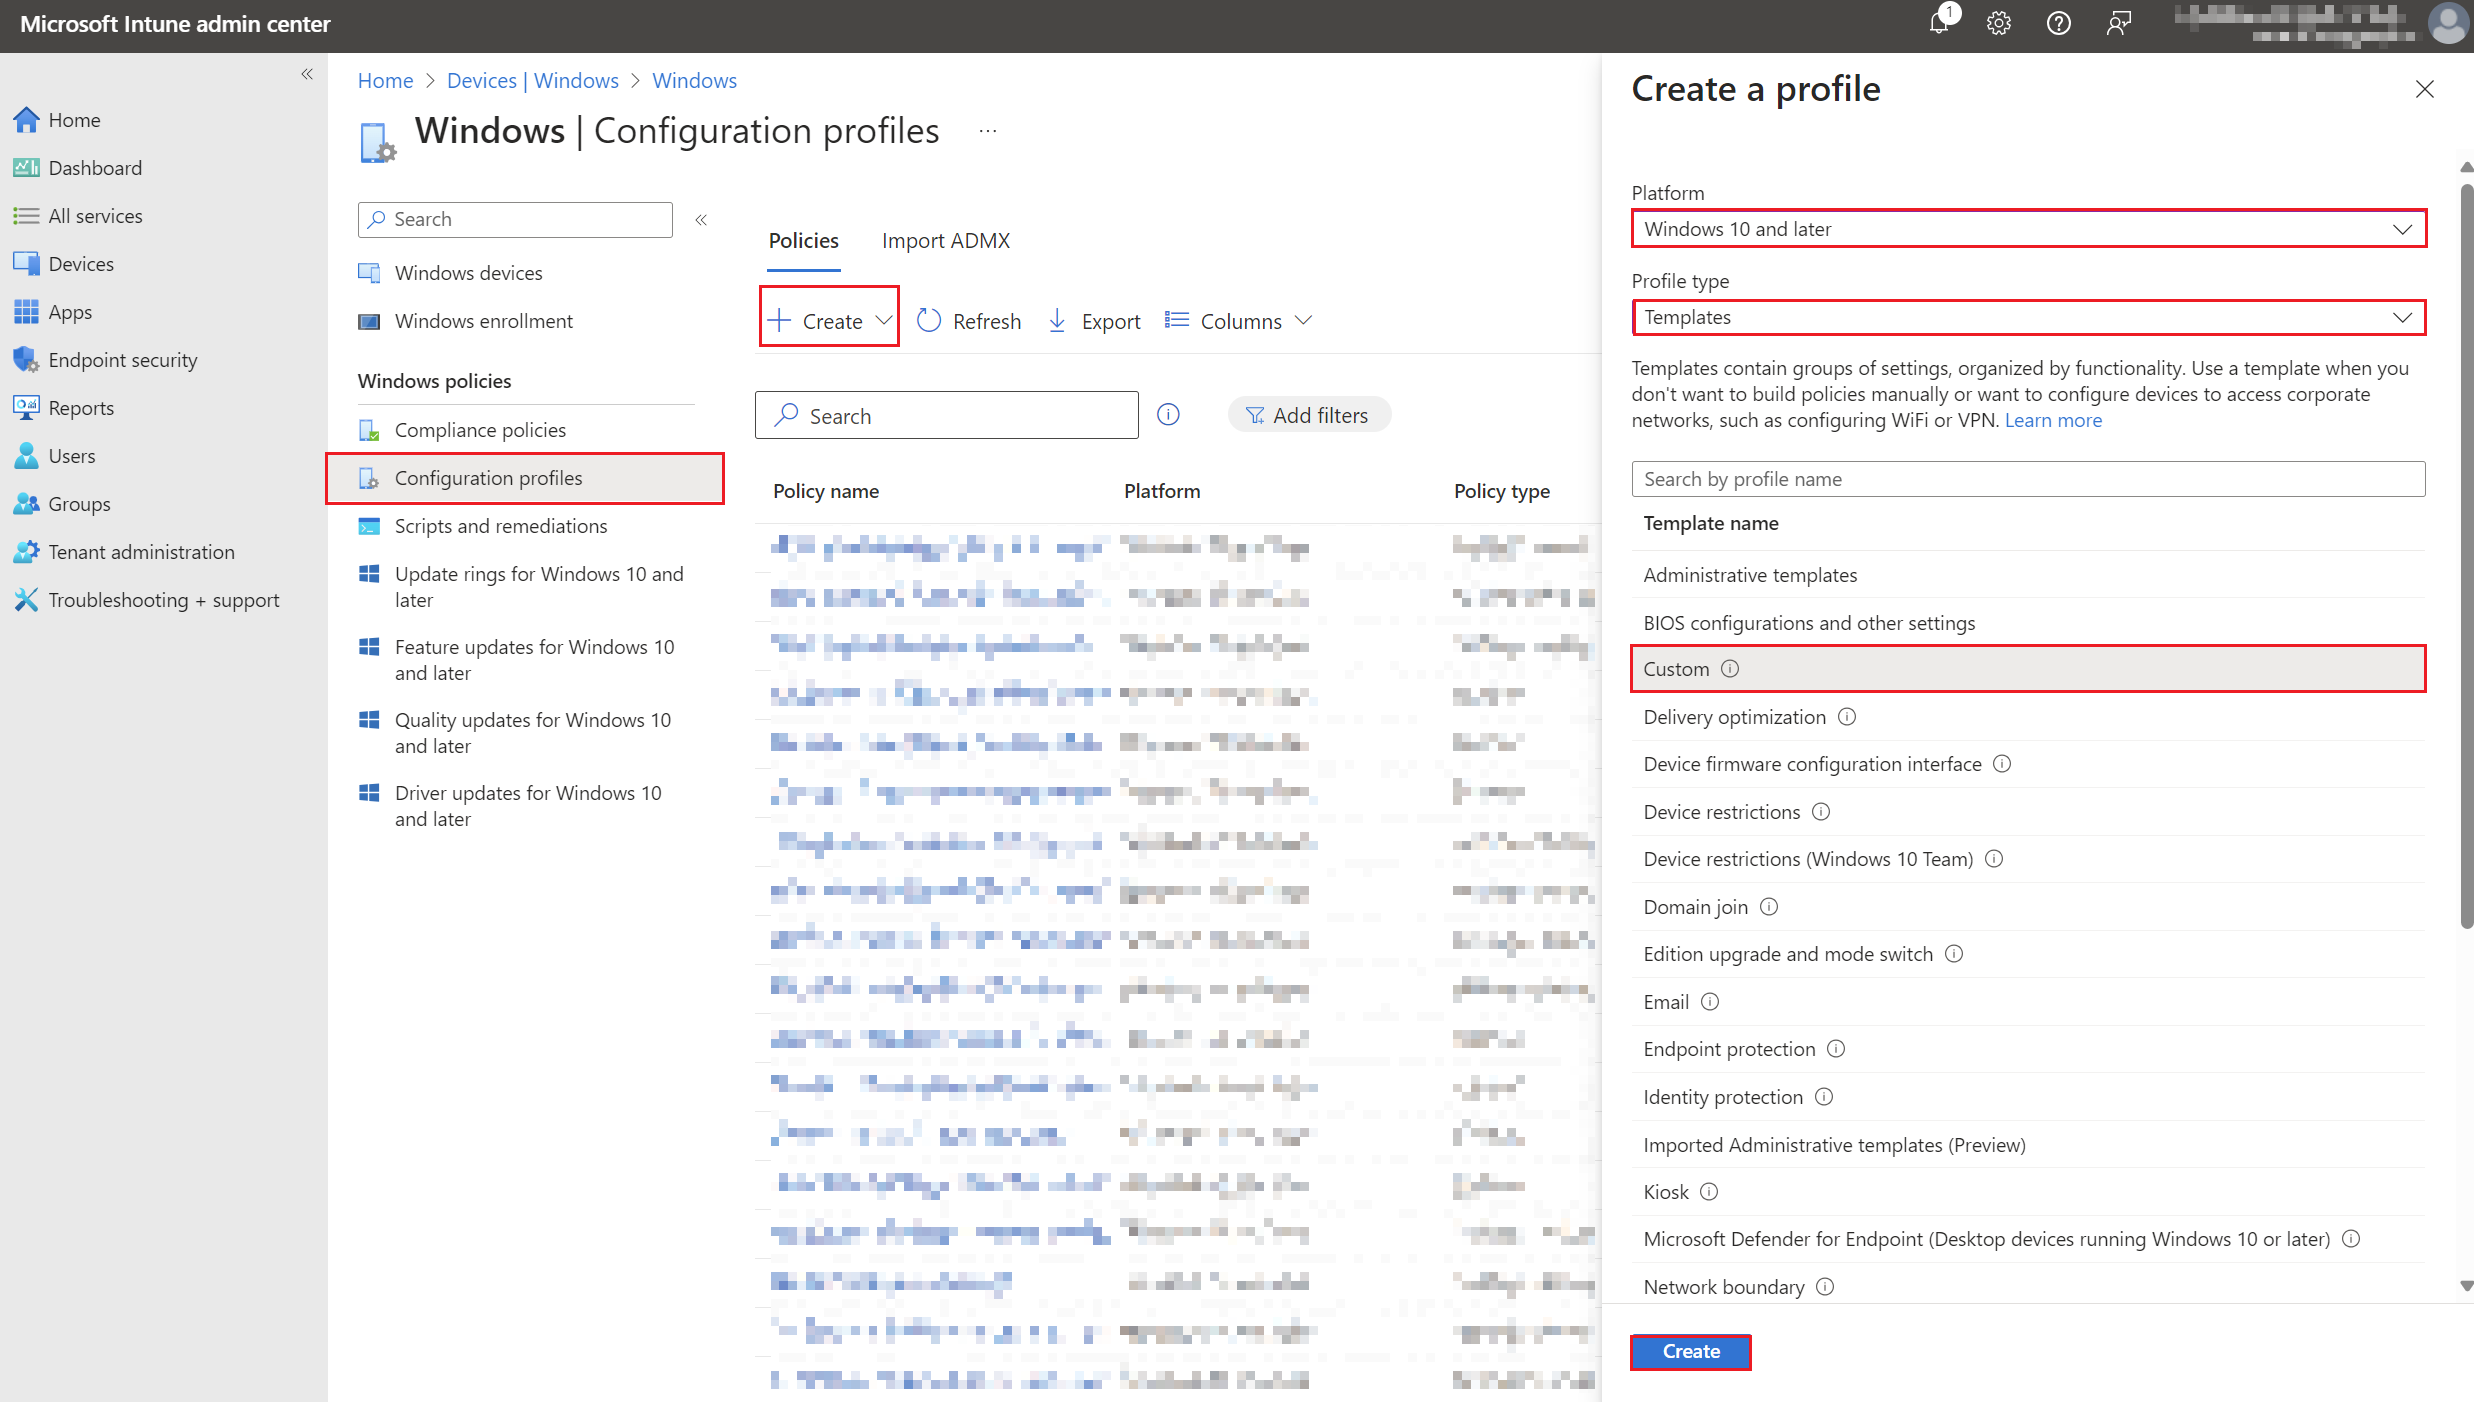Collapse the Windows blade side menu
The height and width of the screenshot is (1402, 2474).
coord(701,220)
